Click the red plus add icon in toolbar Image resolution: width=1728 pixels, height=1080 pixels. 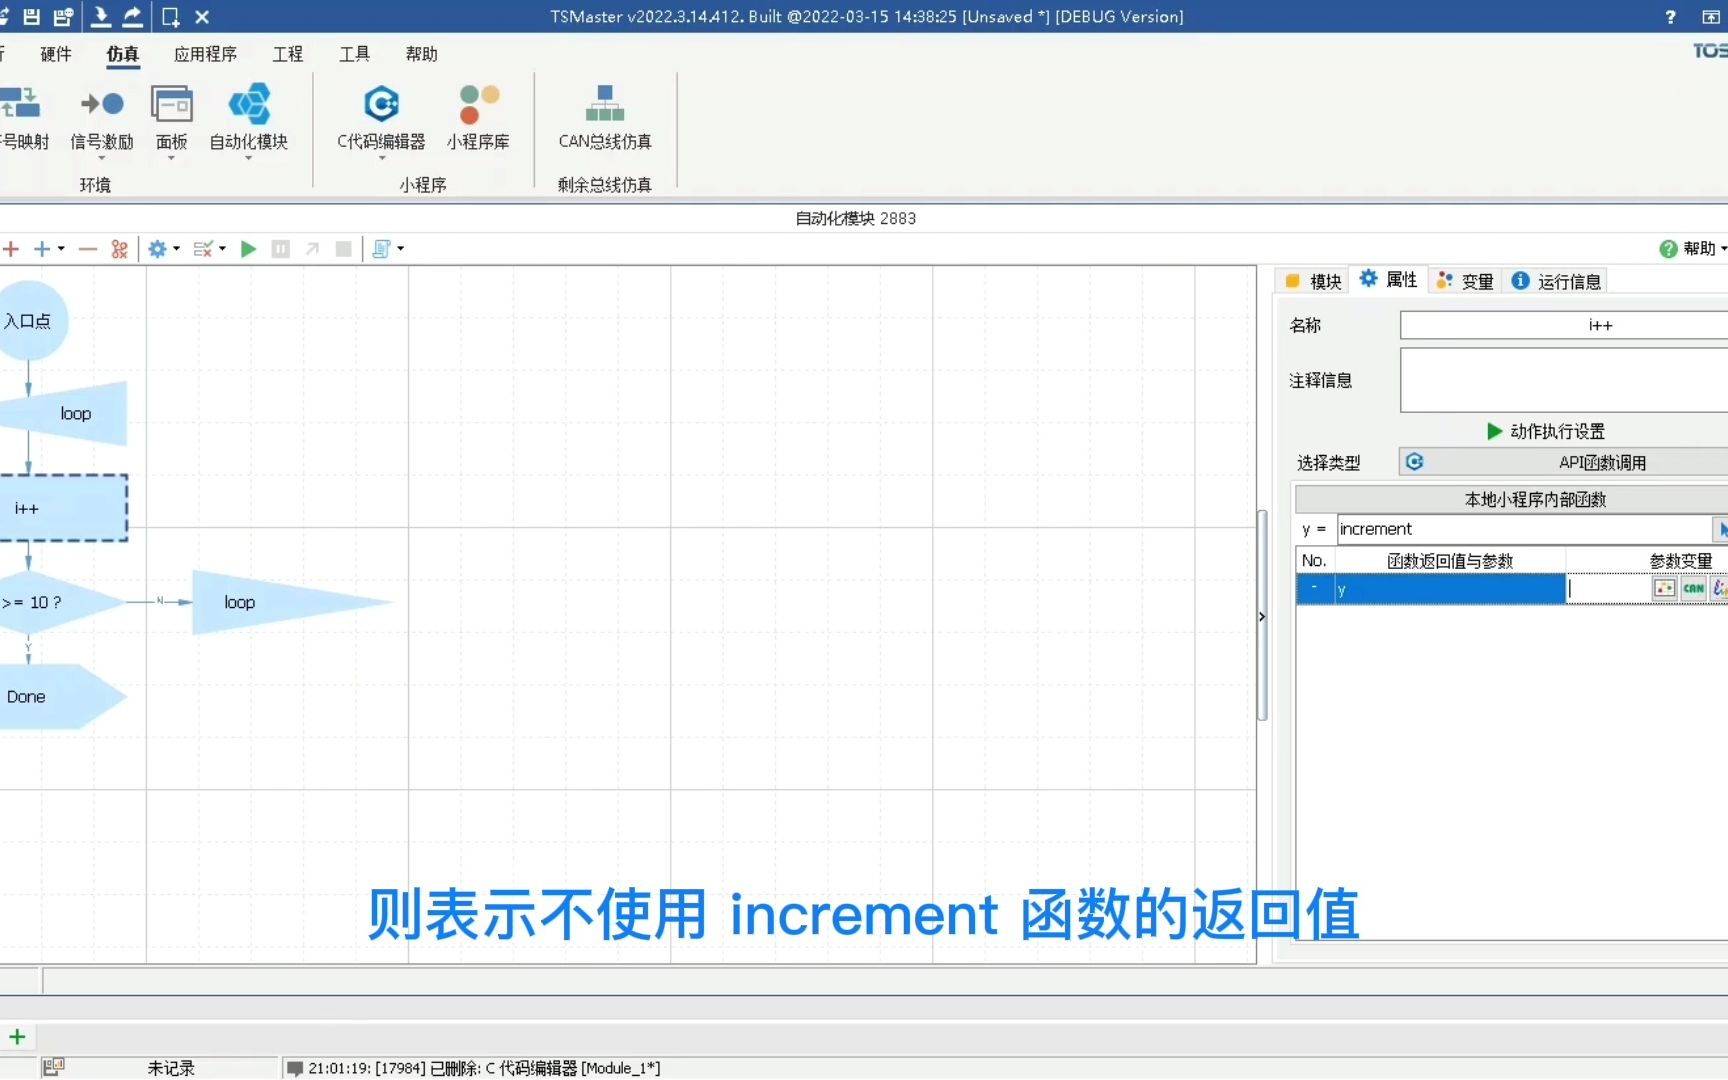click(11, 249)
